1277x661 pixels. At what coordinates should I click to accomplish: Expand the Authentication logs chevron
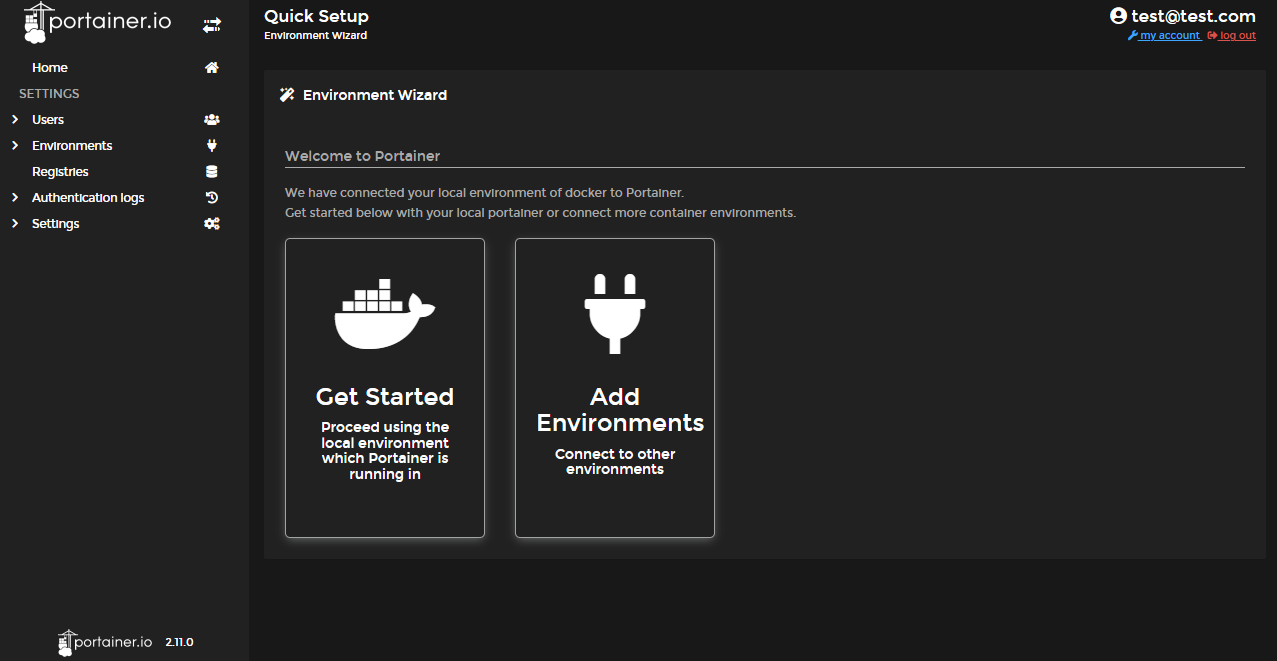(x=15, y=198)
